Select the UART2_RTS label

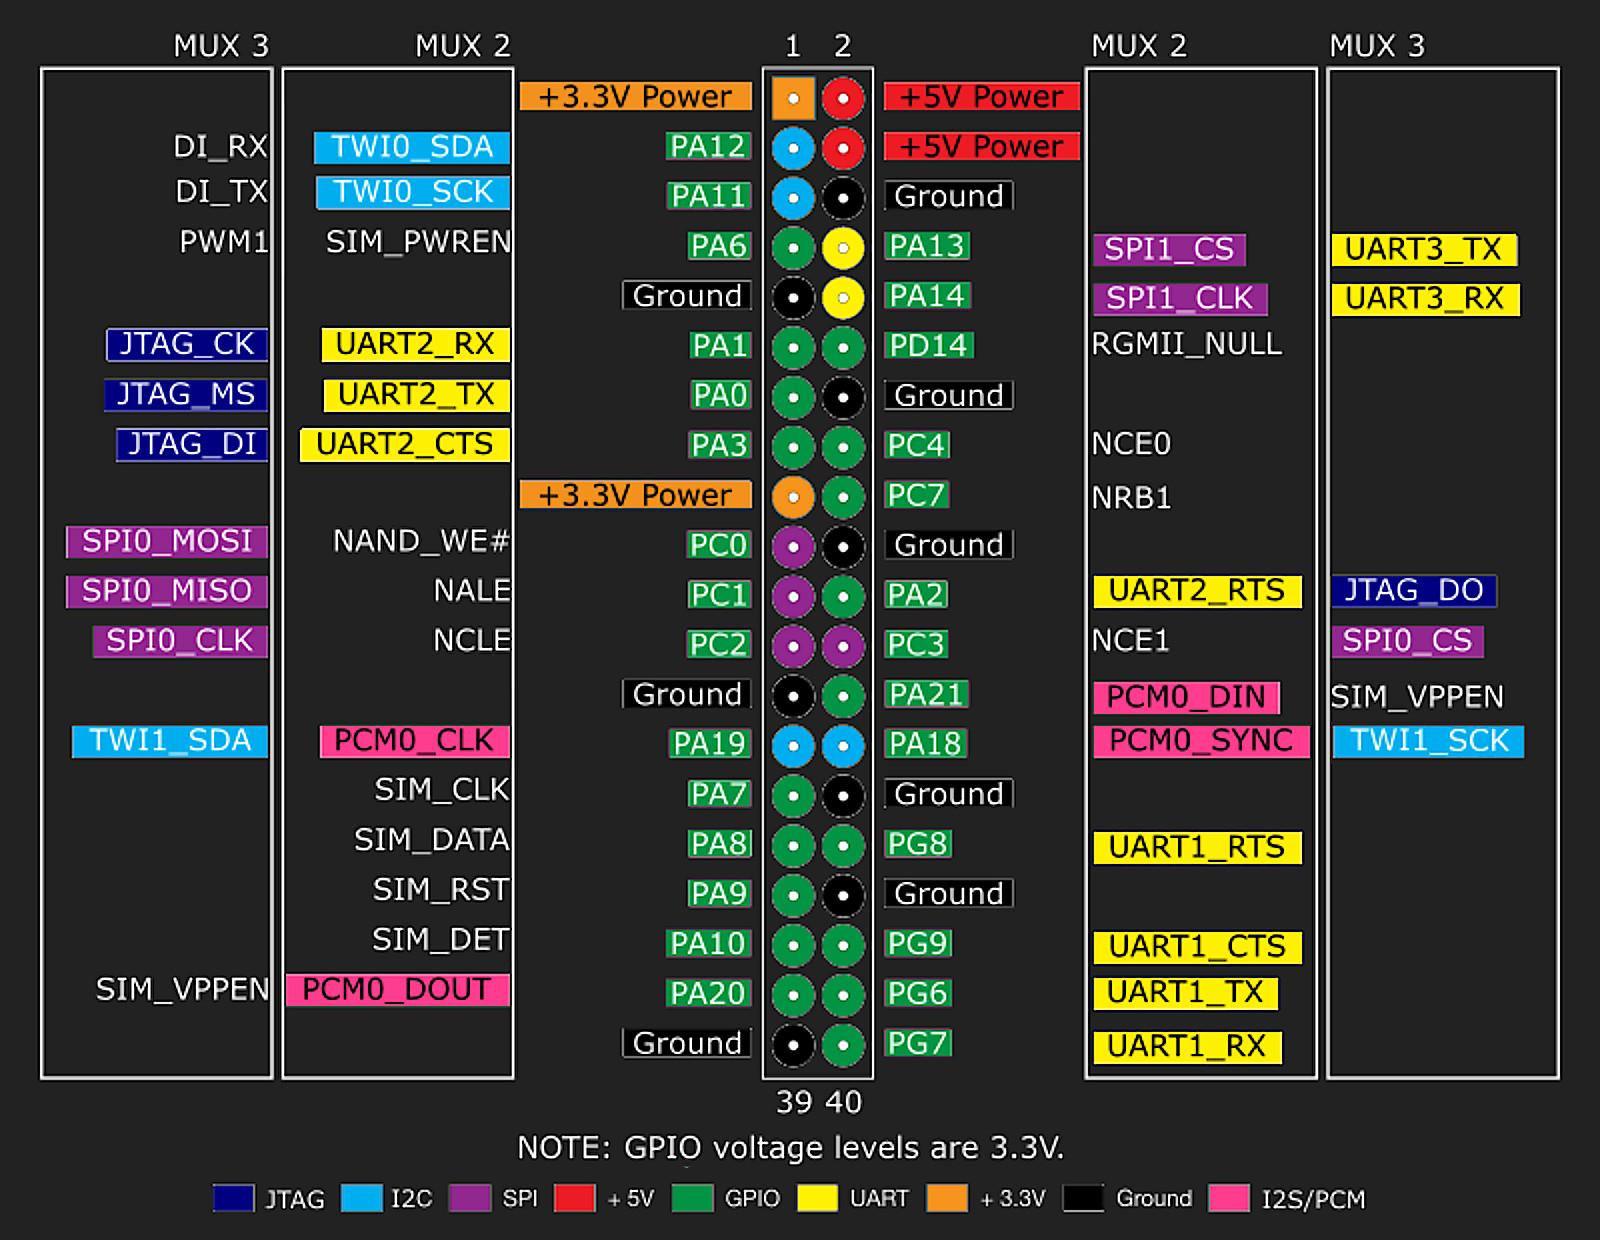(x=1198, y=591)
